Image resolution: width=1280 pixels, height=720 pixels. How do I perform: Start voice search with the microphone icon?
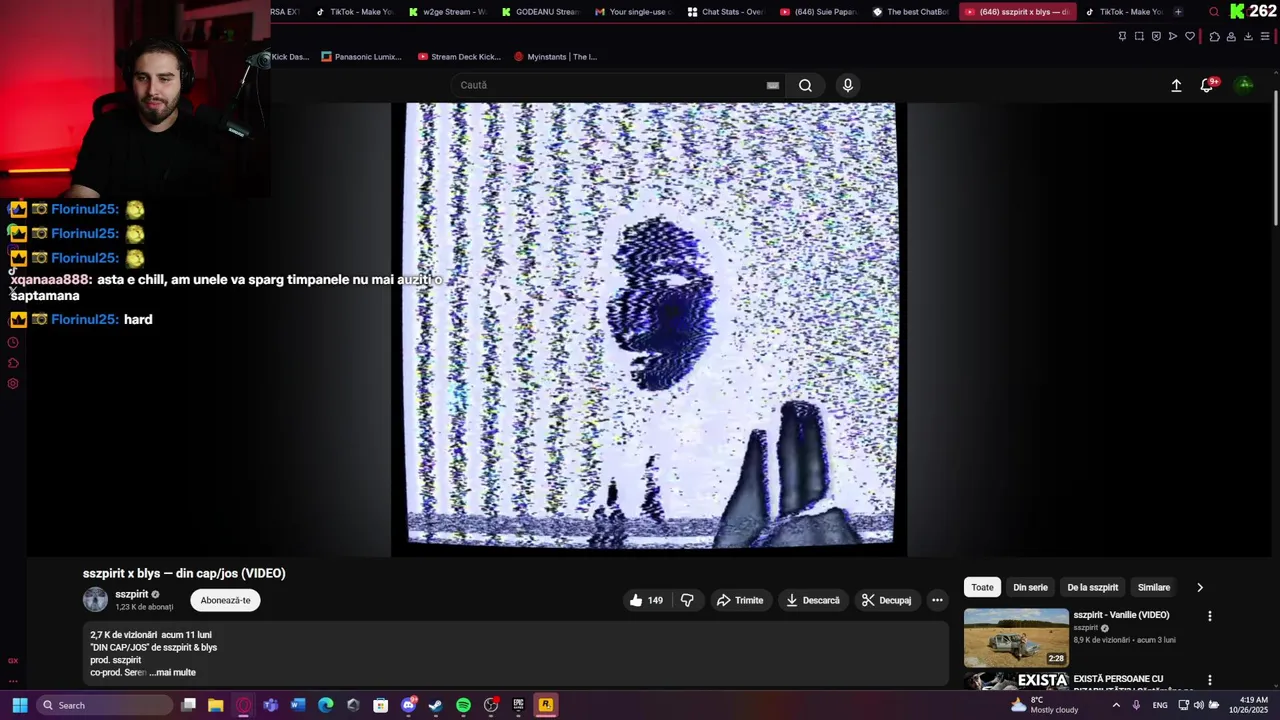[848, 85]
